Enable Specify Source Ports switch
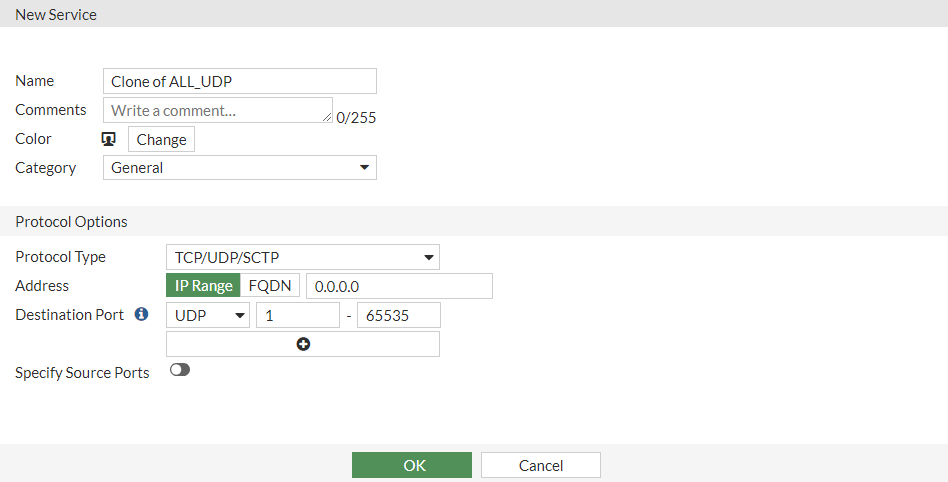The height and width of the screenshot is (482, 948). coord(180,370)
